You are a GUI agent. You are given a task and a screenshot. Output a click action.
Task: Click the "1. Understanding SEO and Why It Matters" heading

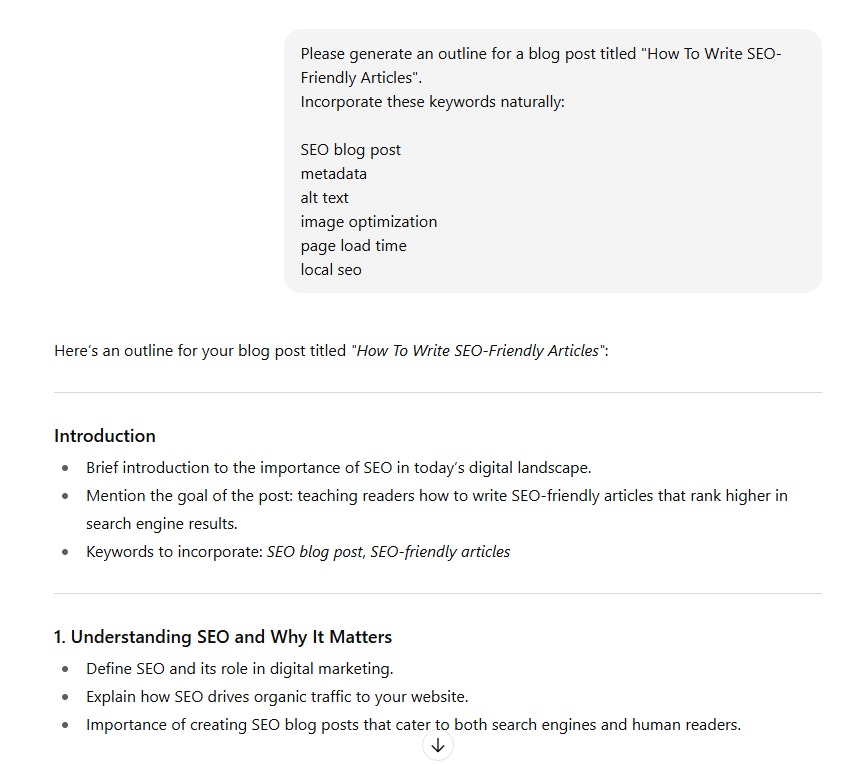pos(223,637)
